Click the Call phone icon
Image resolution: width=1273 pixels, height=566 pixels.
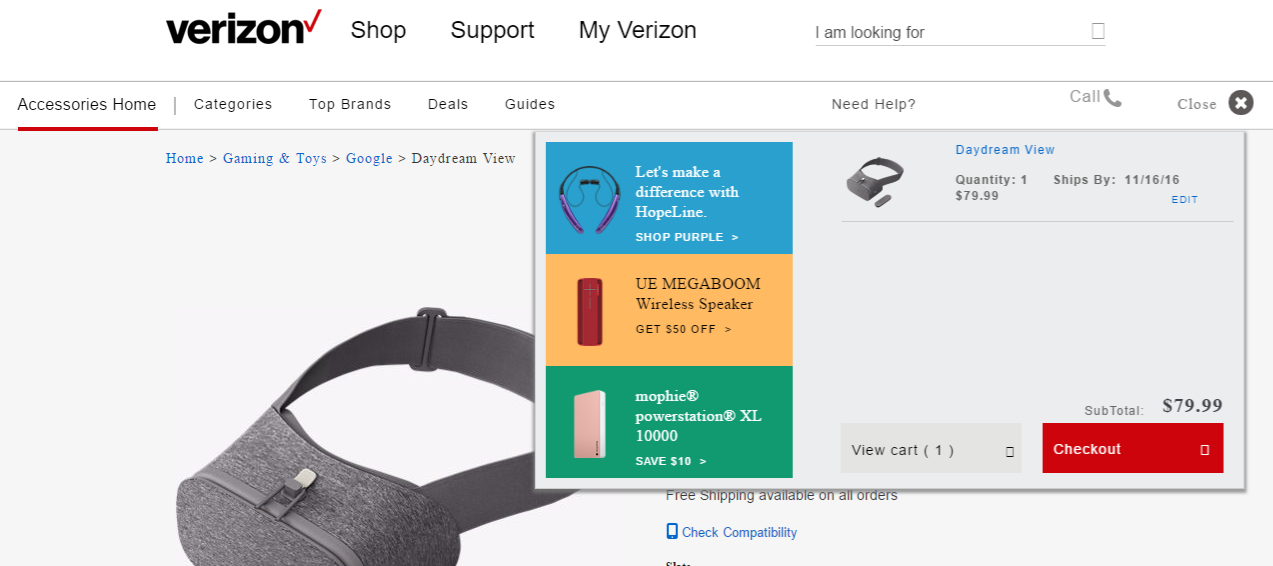(x=1112, y=98)
